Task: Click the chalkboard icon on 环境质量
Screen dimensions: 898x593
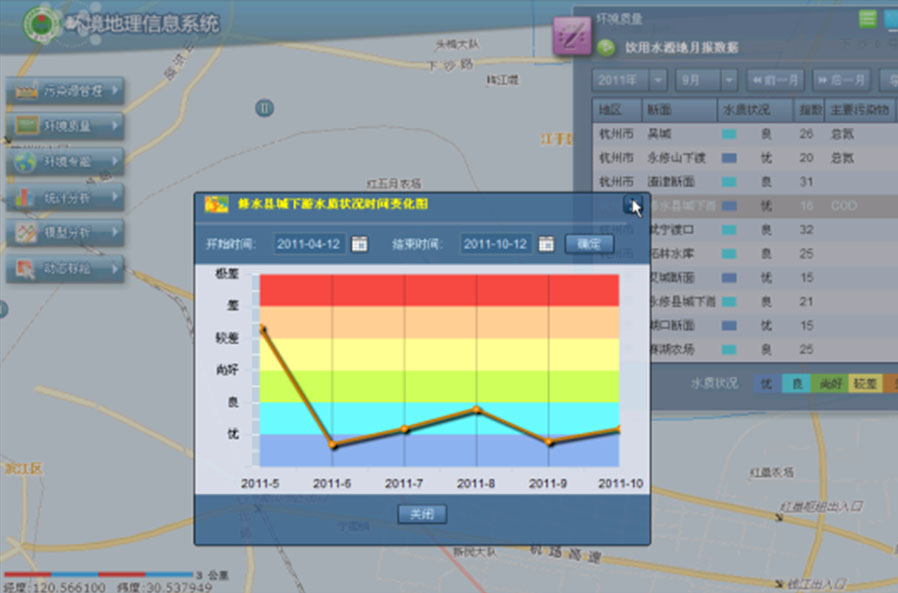Action: coord(26,125)
